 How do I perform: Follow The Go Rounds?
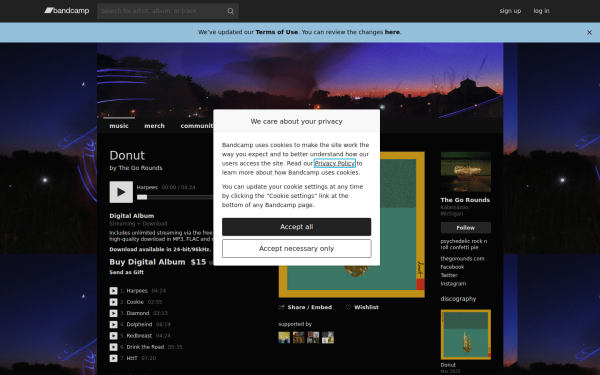click(466, 228)
